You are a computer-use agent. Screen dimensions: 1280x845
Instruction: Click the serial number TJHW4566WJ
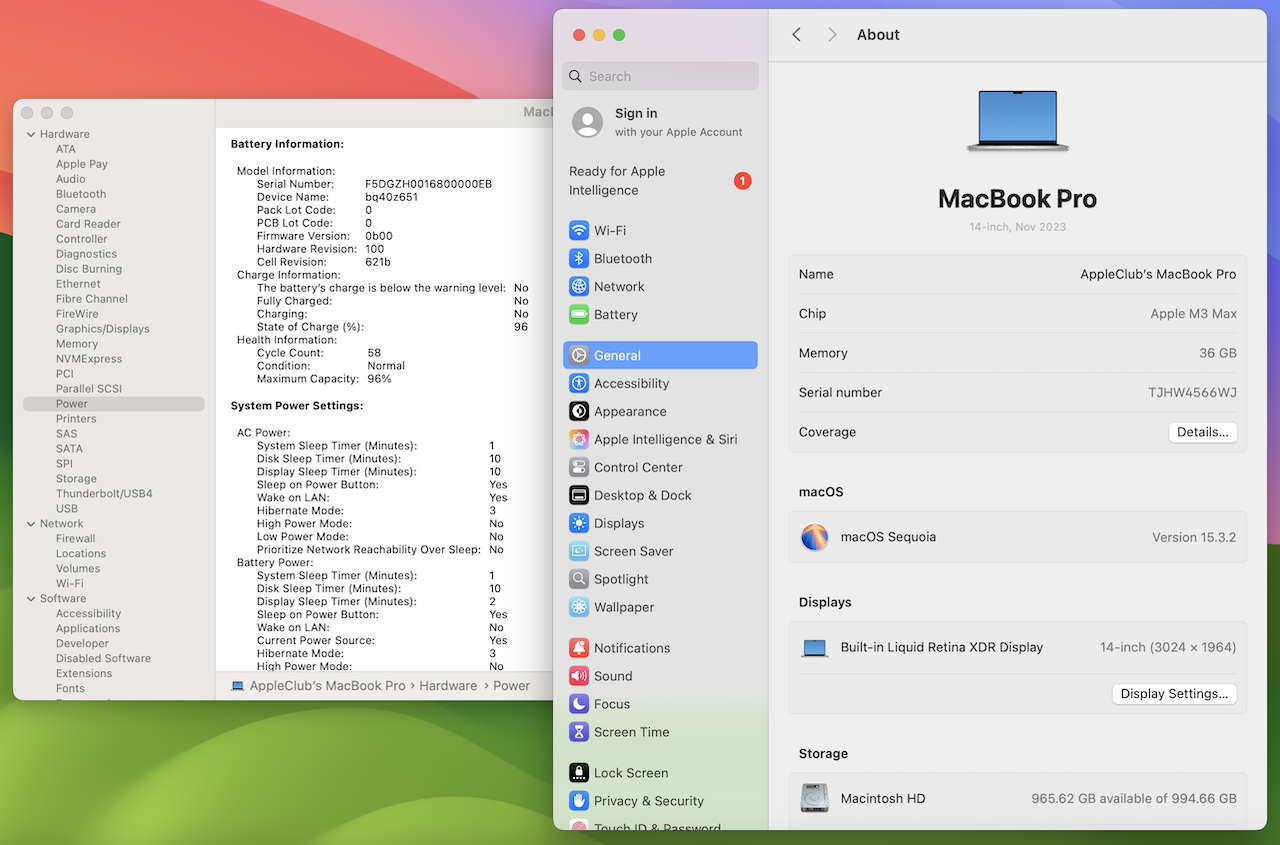1192,393
